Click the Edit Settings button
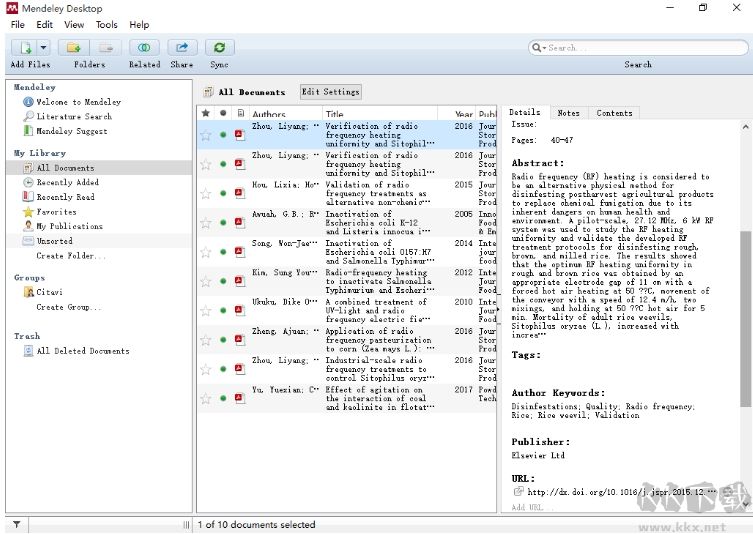This screenshot has height=534, width=753. point(330,91)
